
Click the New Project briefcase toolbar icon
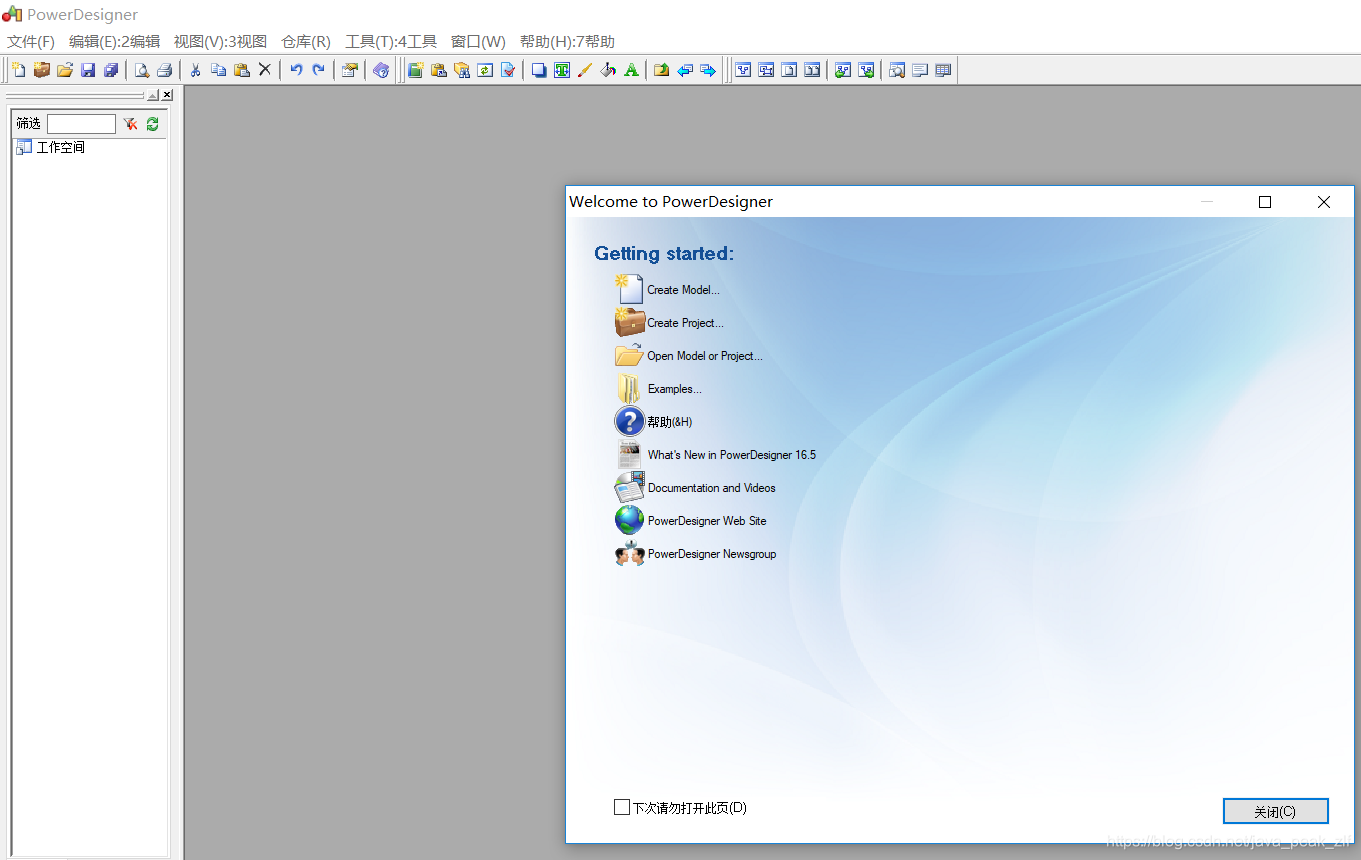coord(42,70)
